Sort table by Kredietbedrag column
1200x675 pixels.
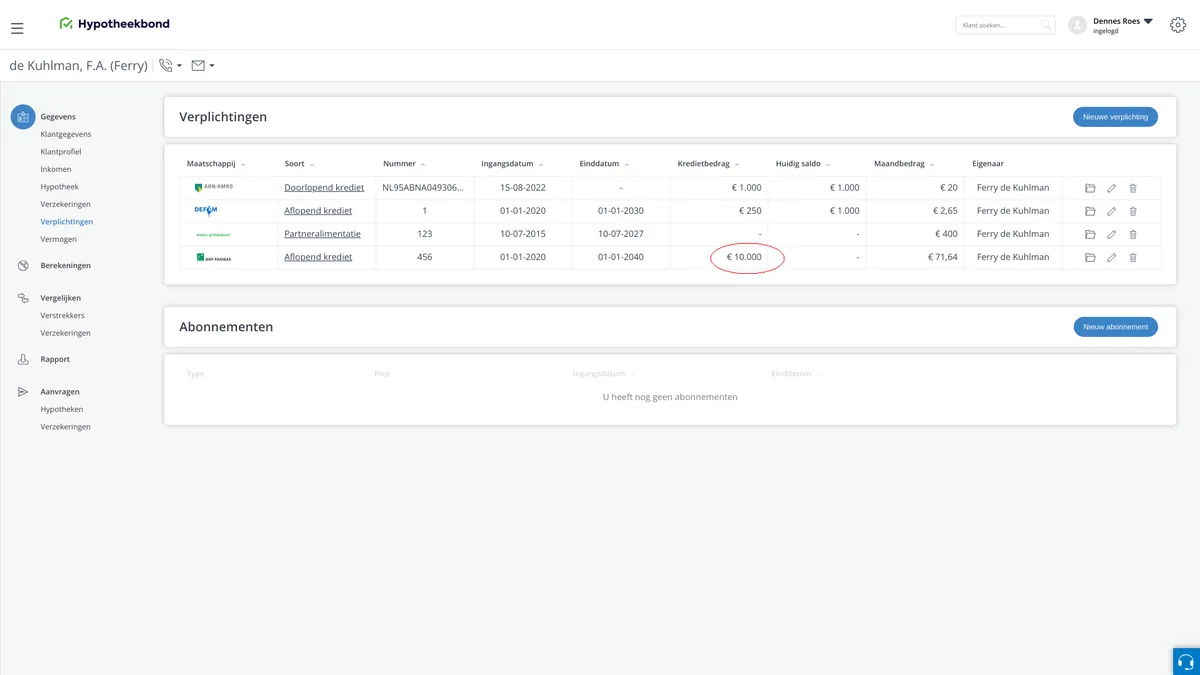click(708, 164)
